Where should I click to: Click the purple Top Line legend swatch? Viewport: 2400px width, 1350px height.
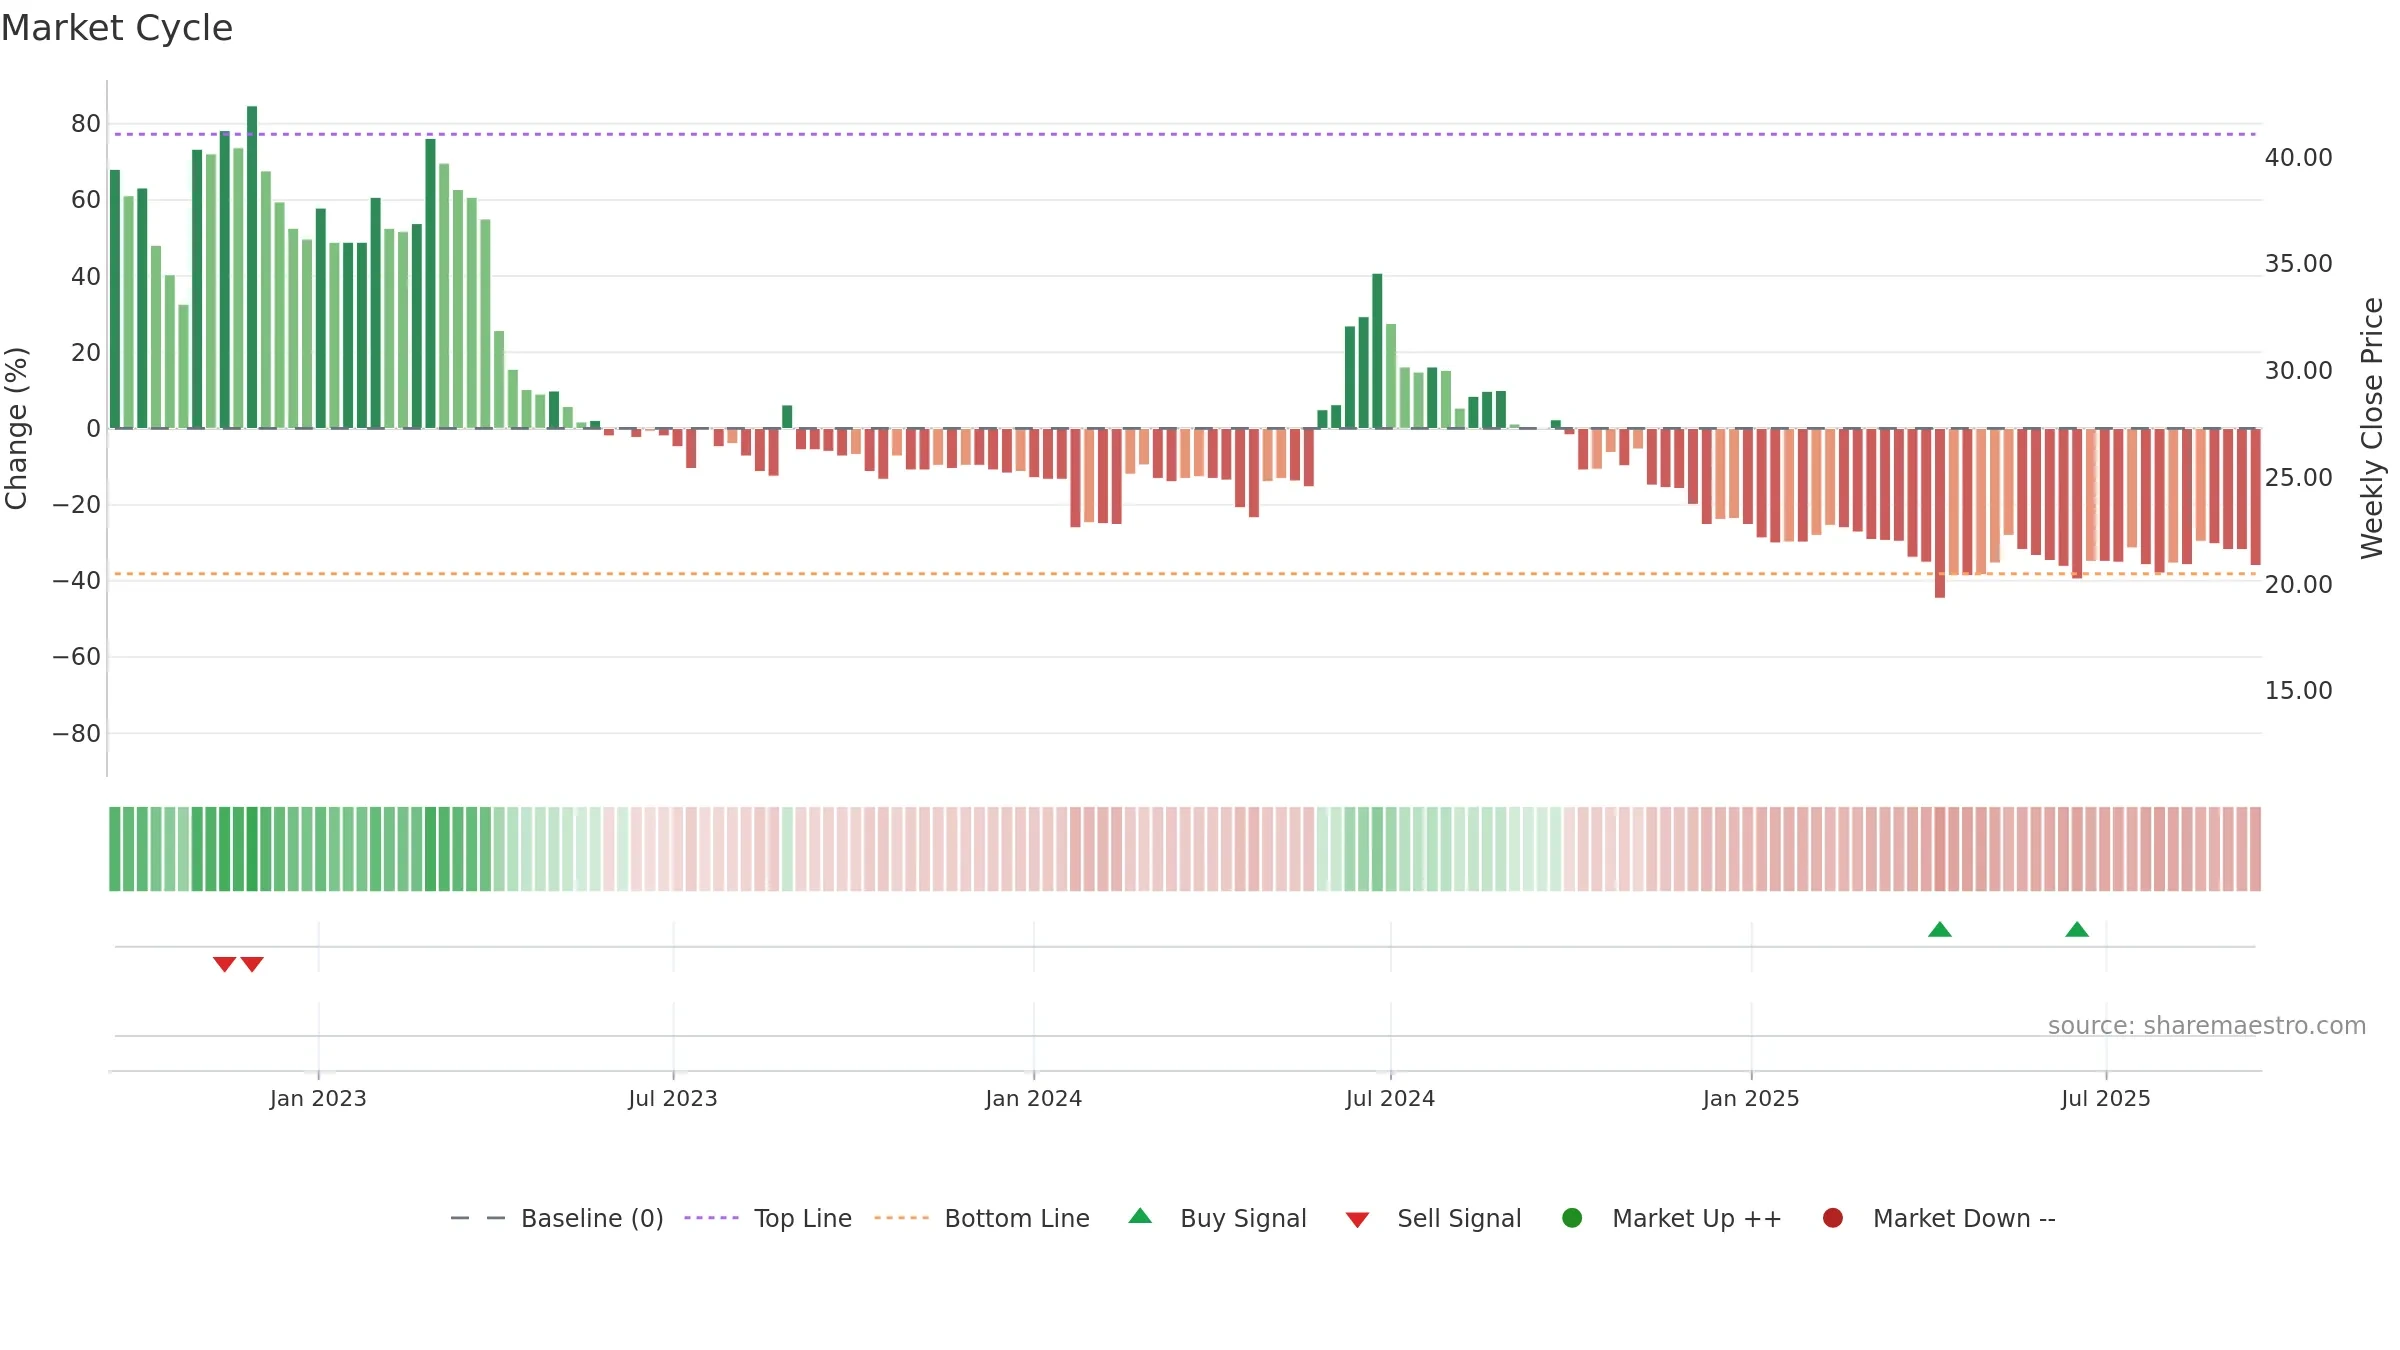pos(711,1218)
